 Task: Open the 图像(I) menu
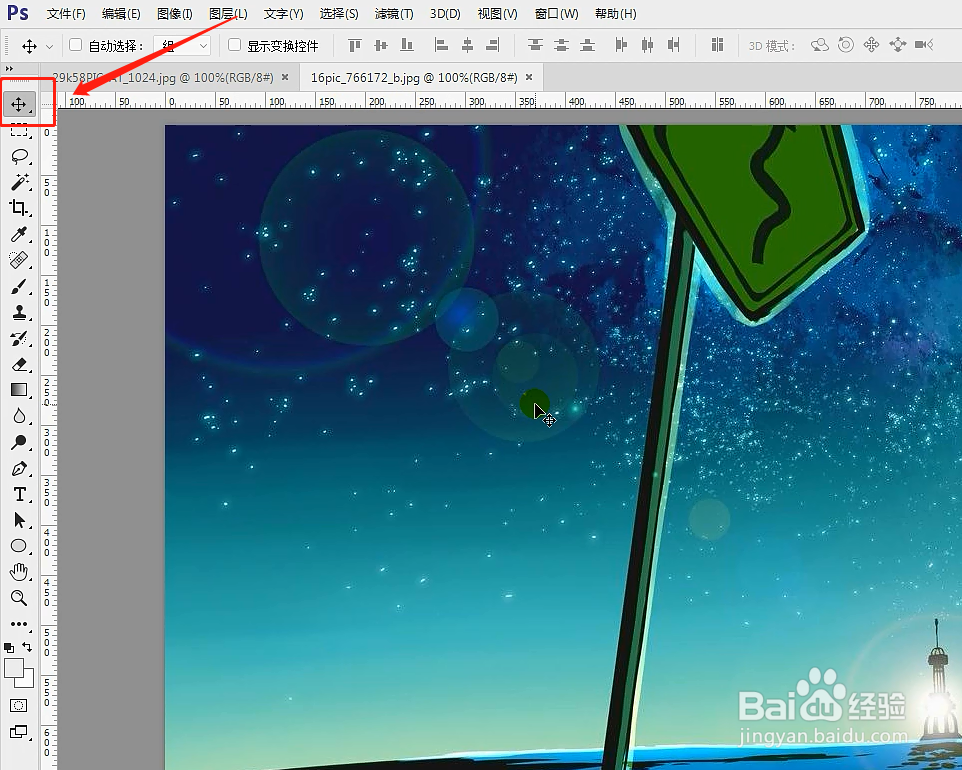[174, 13]
